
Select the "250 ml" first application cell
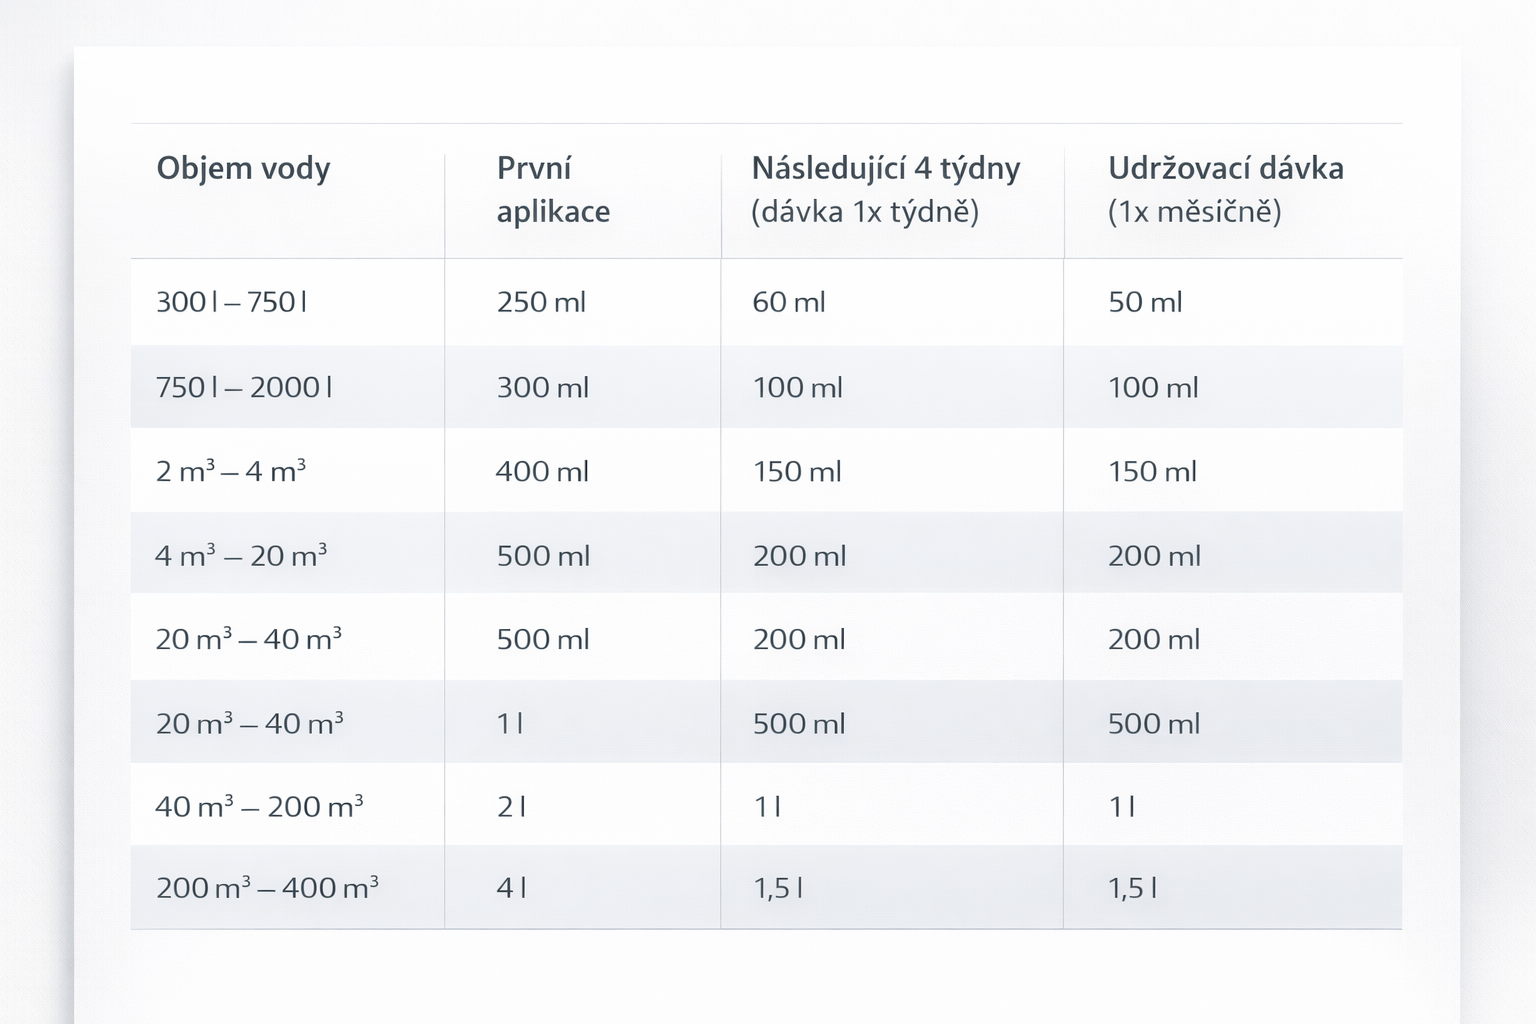[541, 302]
